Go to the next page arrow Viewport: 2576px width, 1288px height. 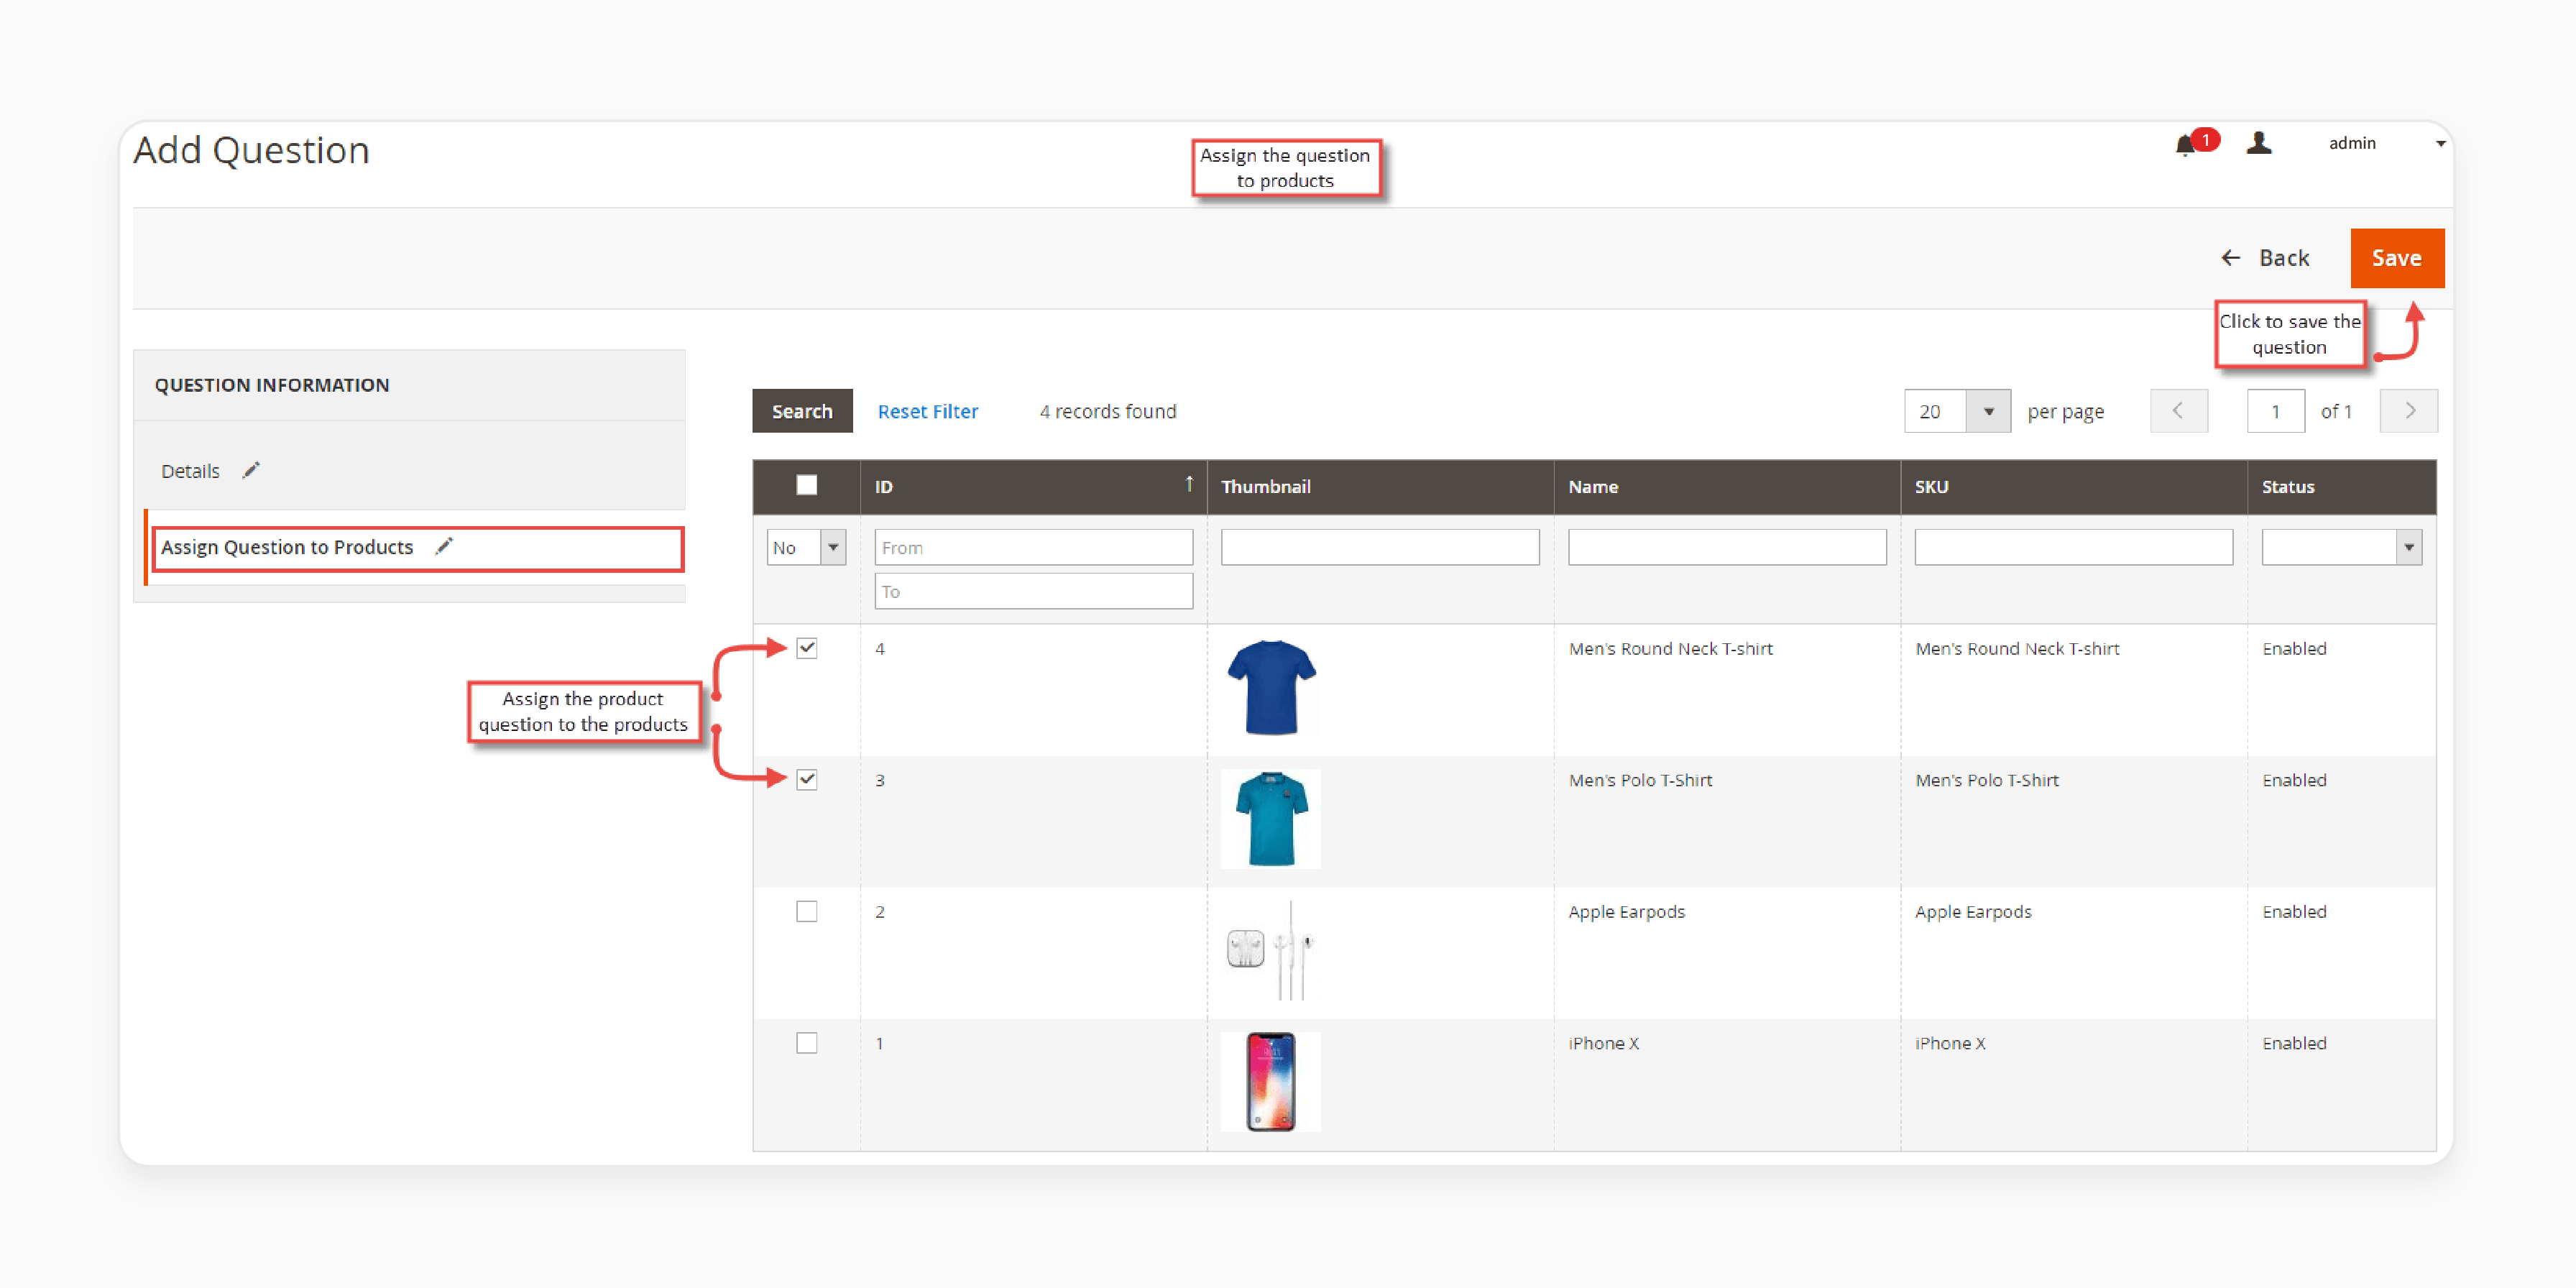2409,411
